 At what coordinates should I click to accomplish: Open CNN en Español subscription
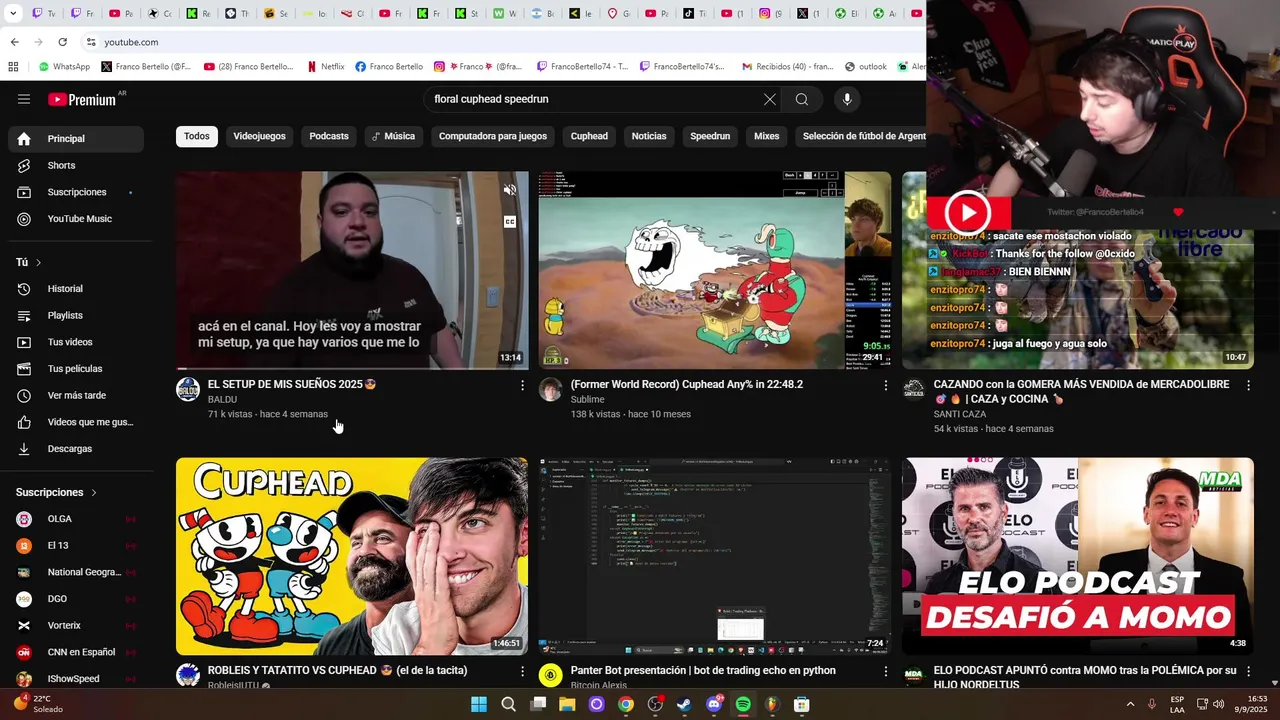(x=76, y=652)
